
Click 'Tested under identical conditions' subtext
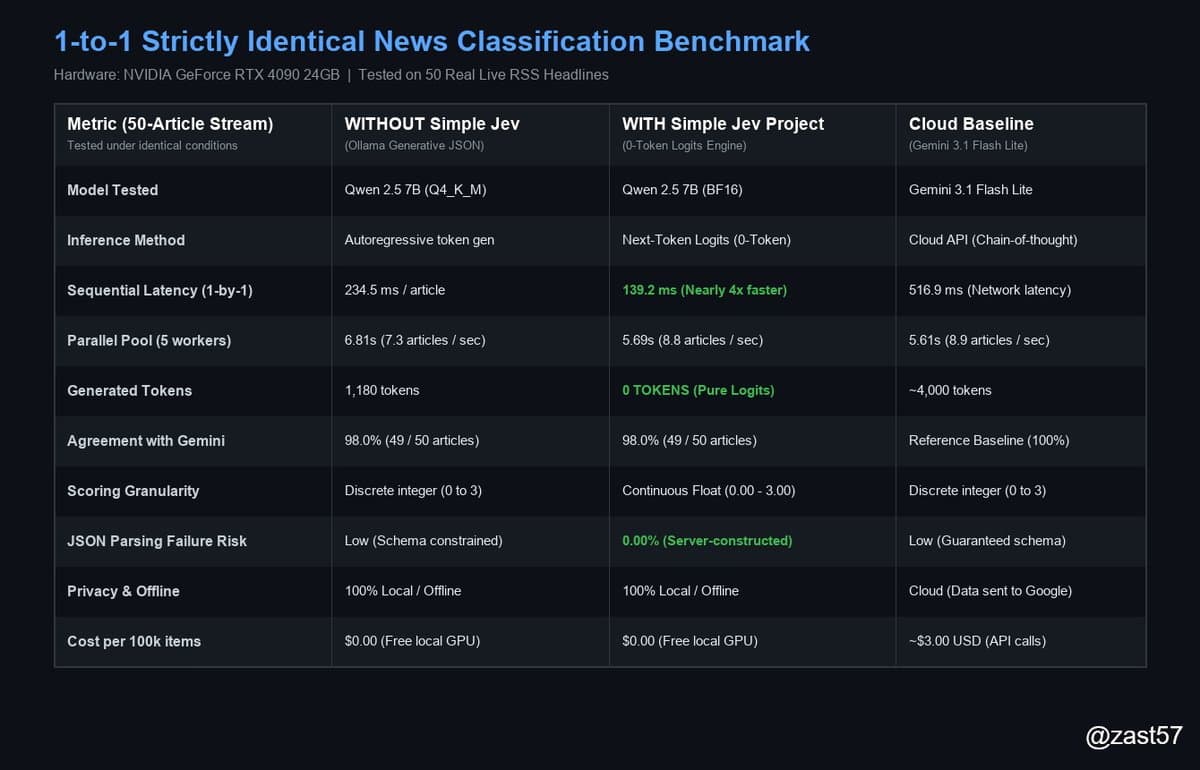tap(152, 146)
